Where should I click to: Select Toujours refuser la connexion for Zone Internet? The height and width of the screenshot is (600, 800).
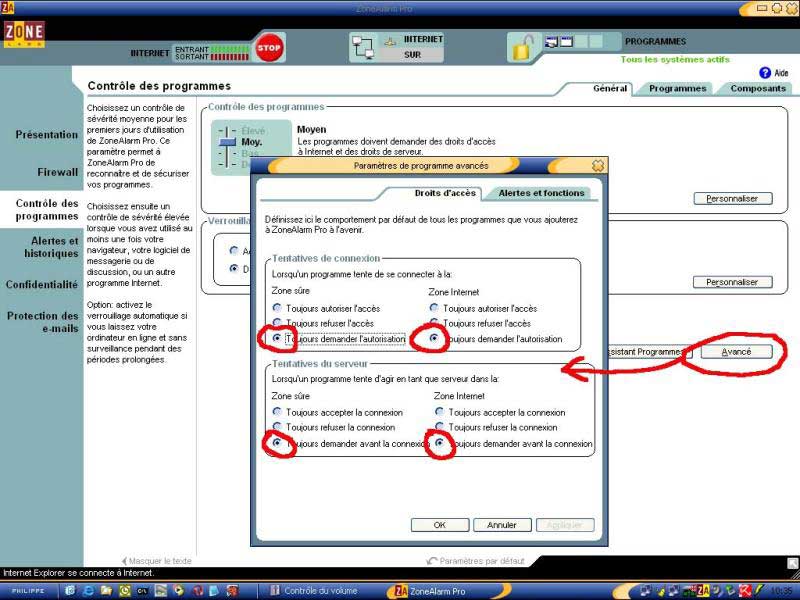point(440,427)
